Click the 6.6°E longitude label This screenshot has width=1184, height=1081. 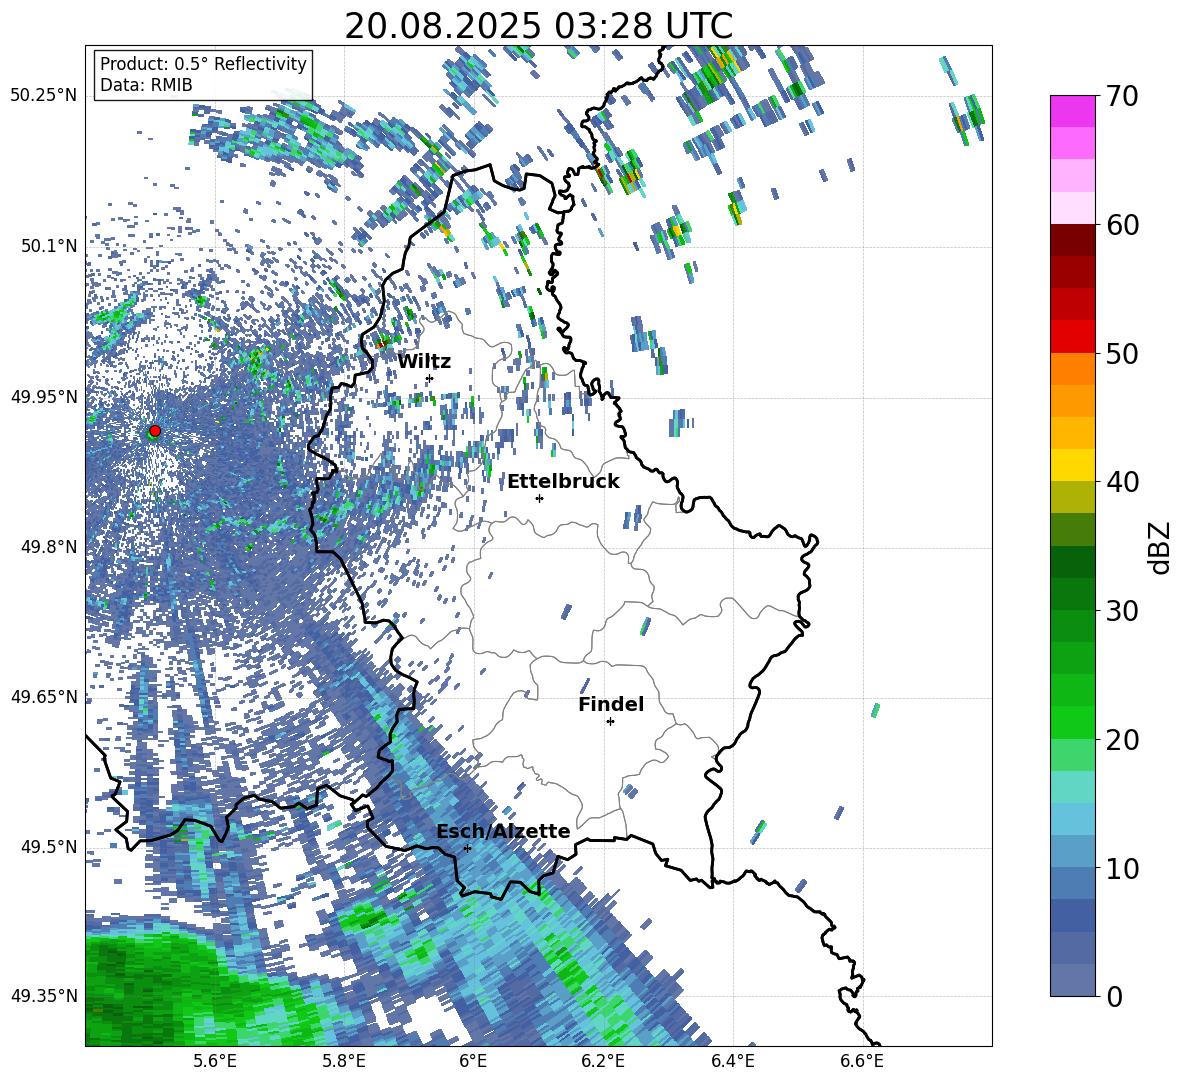click(x=863, y=1061)
